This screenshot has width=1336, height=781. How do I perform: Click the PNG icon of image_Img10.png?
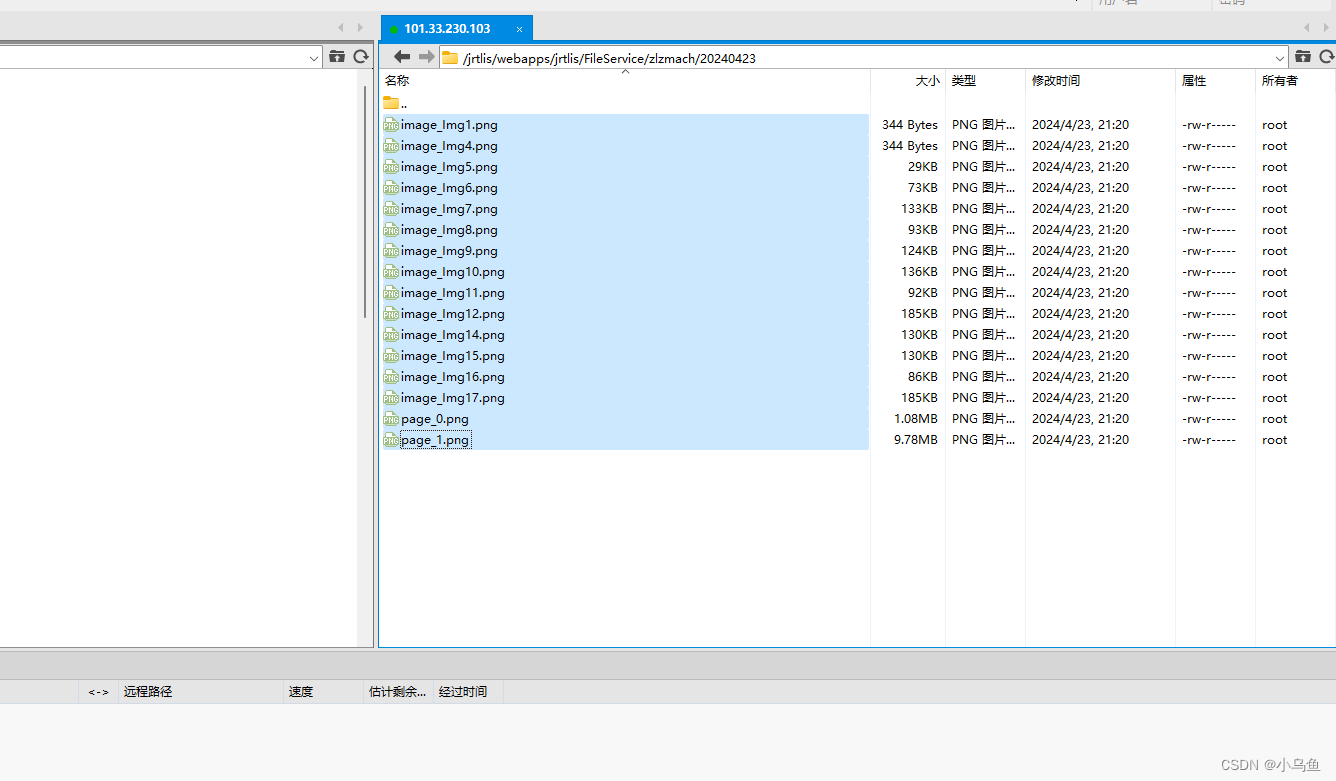pyautogui.click(x=391, y=272)
